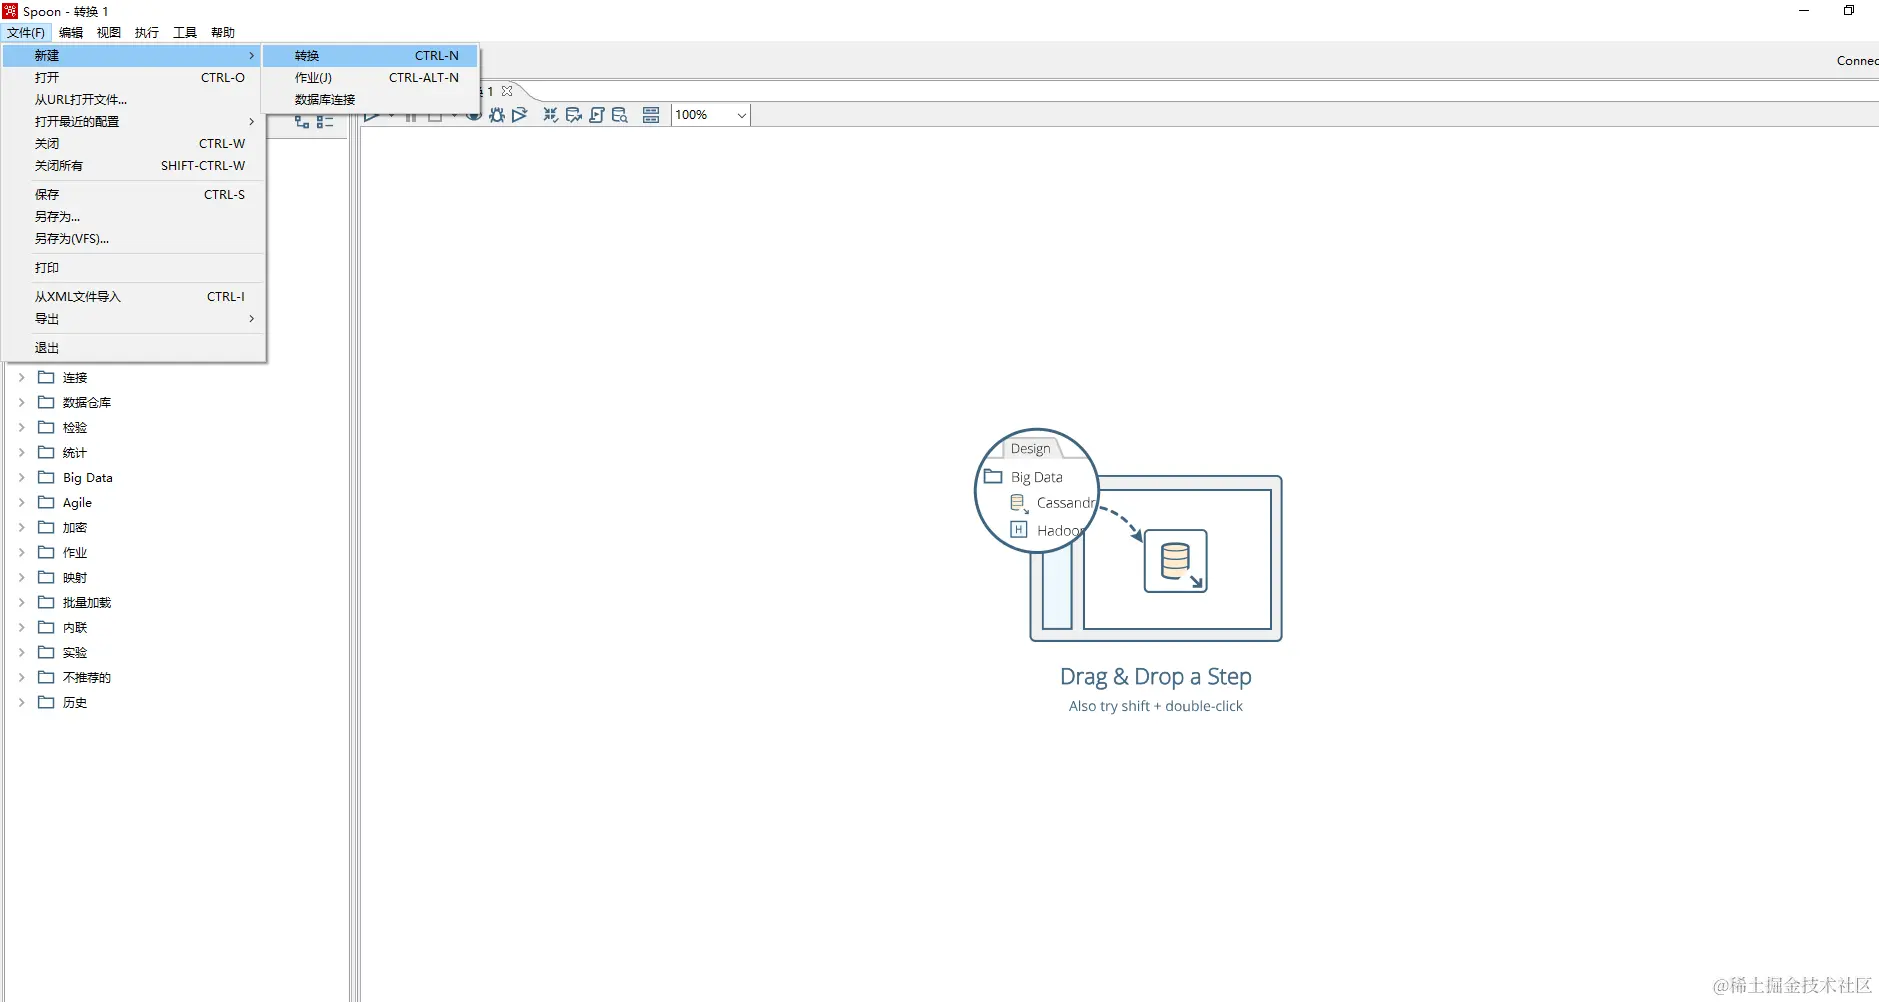Screen dimensions: 1879x1002
Task: Open the 帮助 menu
Action: click(x=223, y=33)
